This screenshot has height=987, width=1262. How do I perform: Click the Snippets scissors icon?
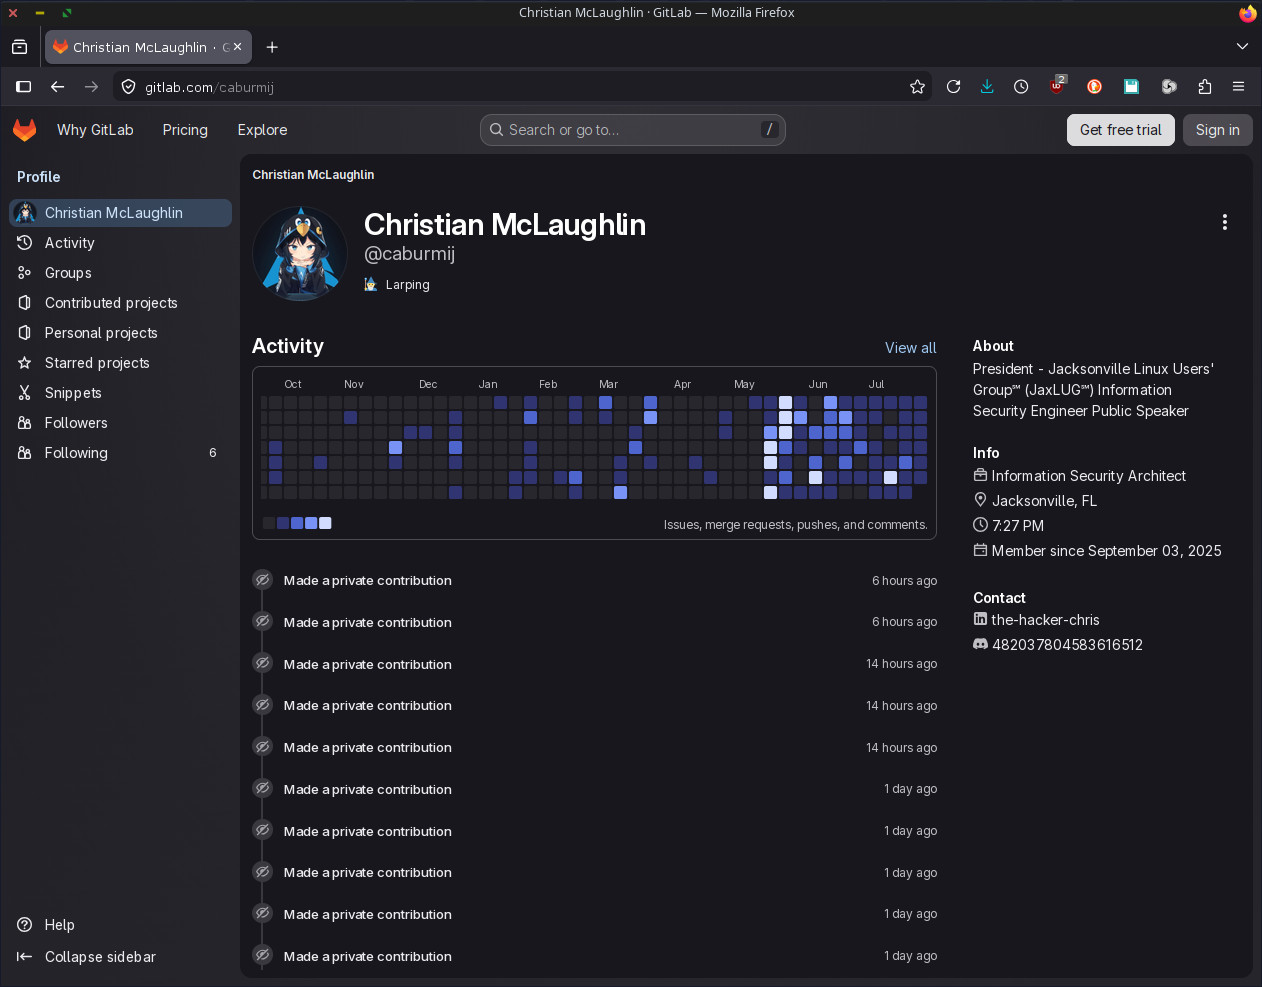(25, 393)
